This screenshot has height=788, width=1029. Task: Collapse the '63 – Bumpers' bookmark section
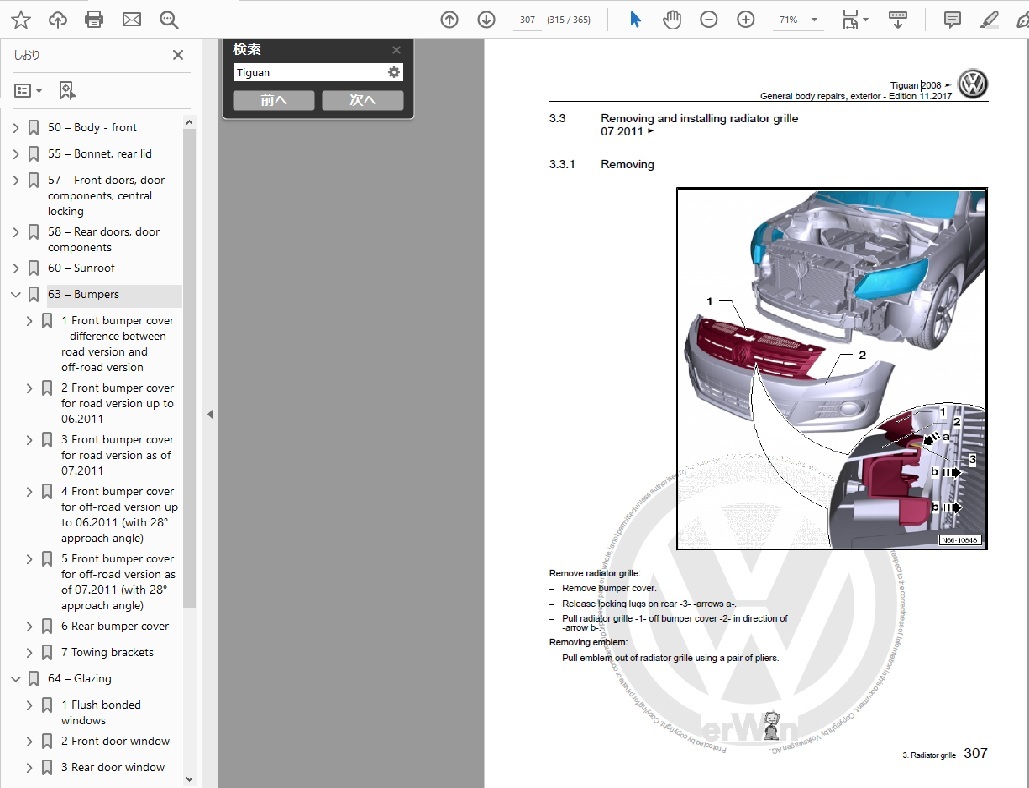[15, 295]
